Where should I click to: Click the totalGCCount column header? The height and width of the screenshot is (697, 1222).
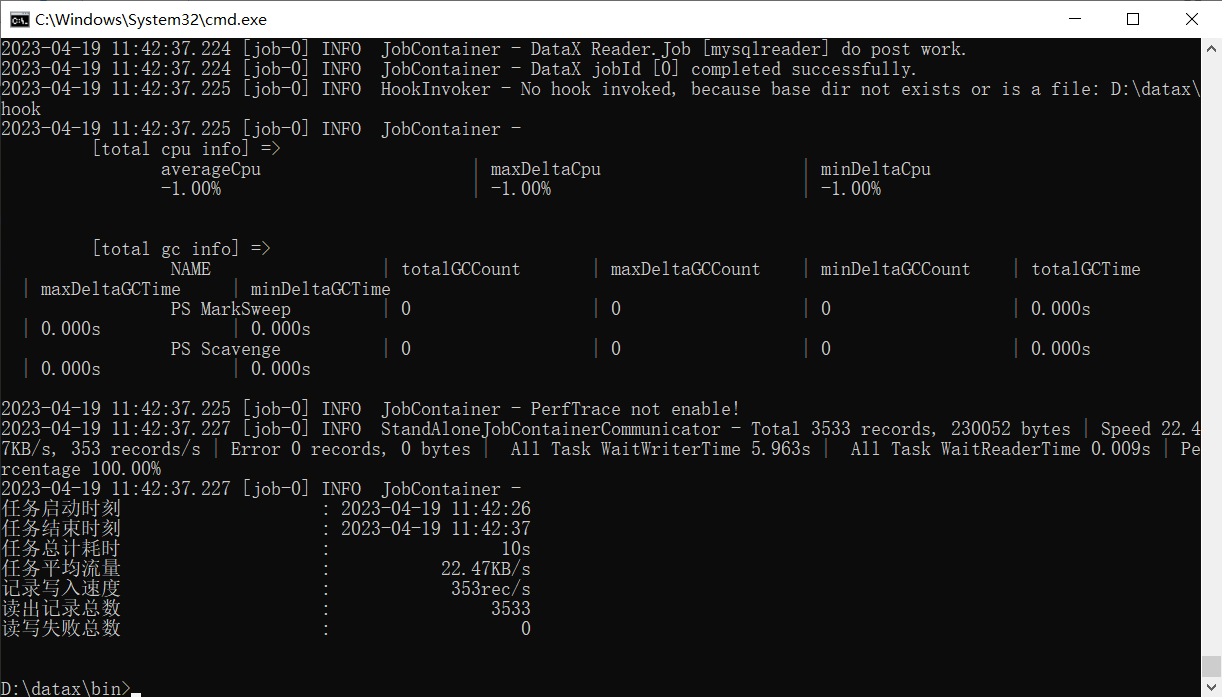click(x=460, y=268)
